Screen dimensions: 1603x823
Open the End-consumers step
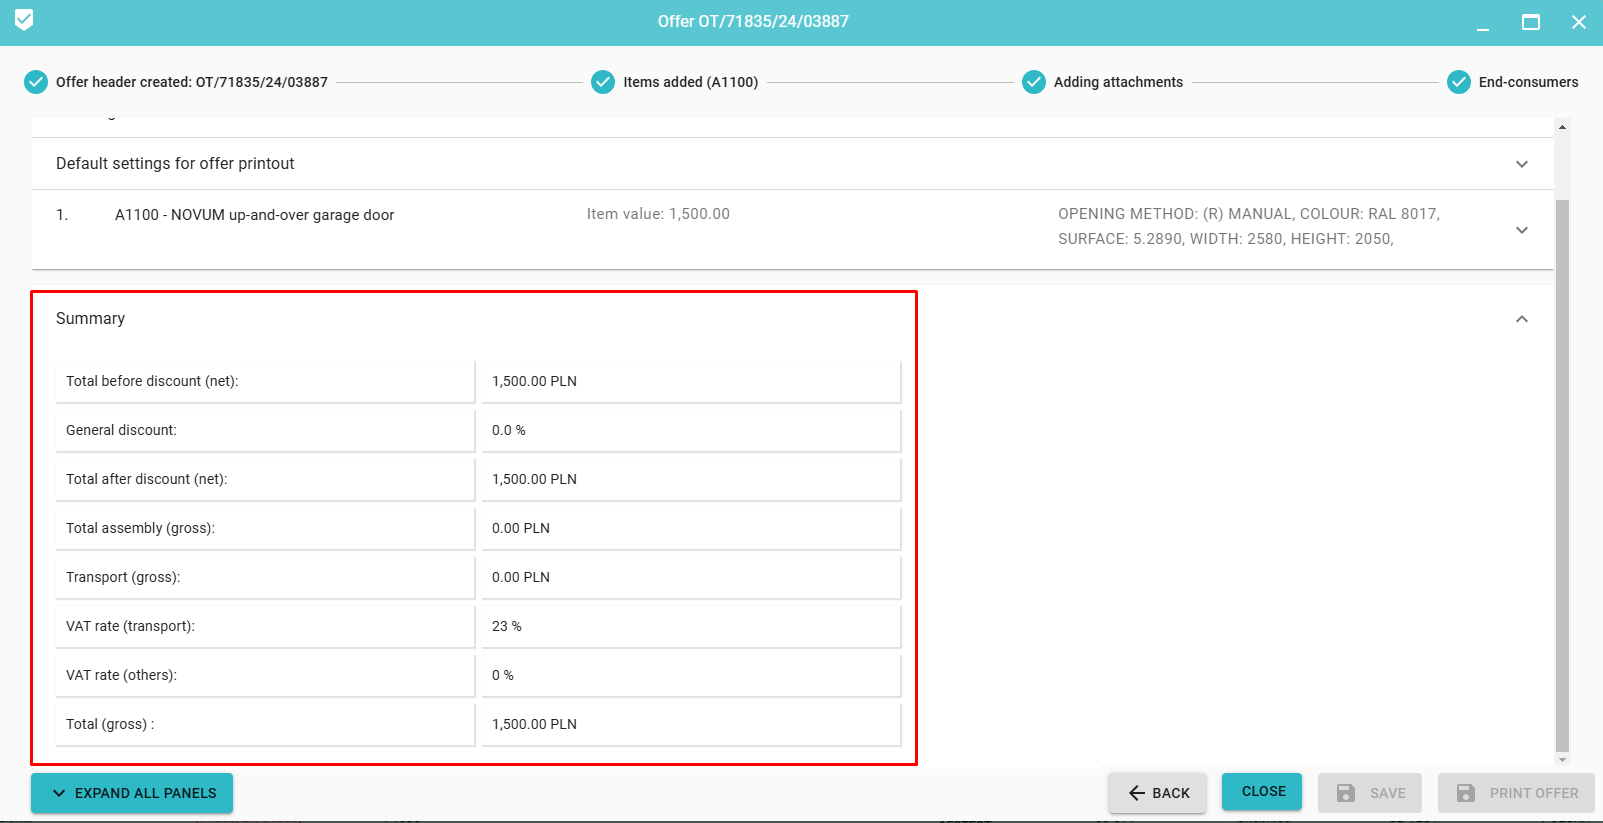1527,82
